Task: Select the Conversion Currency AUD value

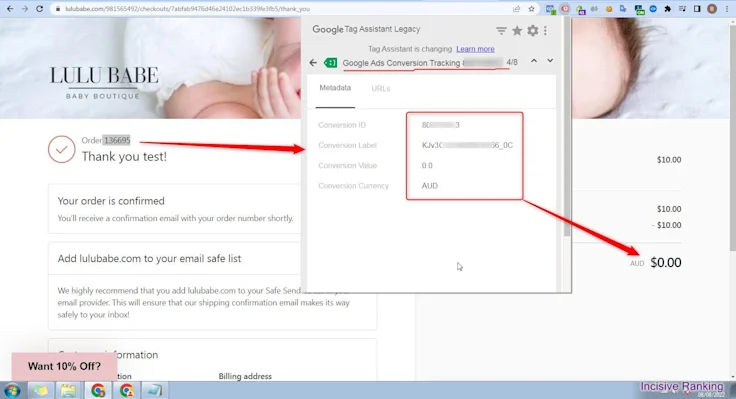Action: click(429, 186)
